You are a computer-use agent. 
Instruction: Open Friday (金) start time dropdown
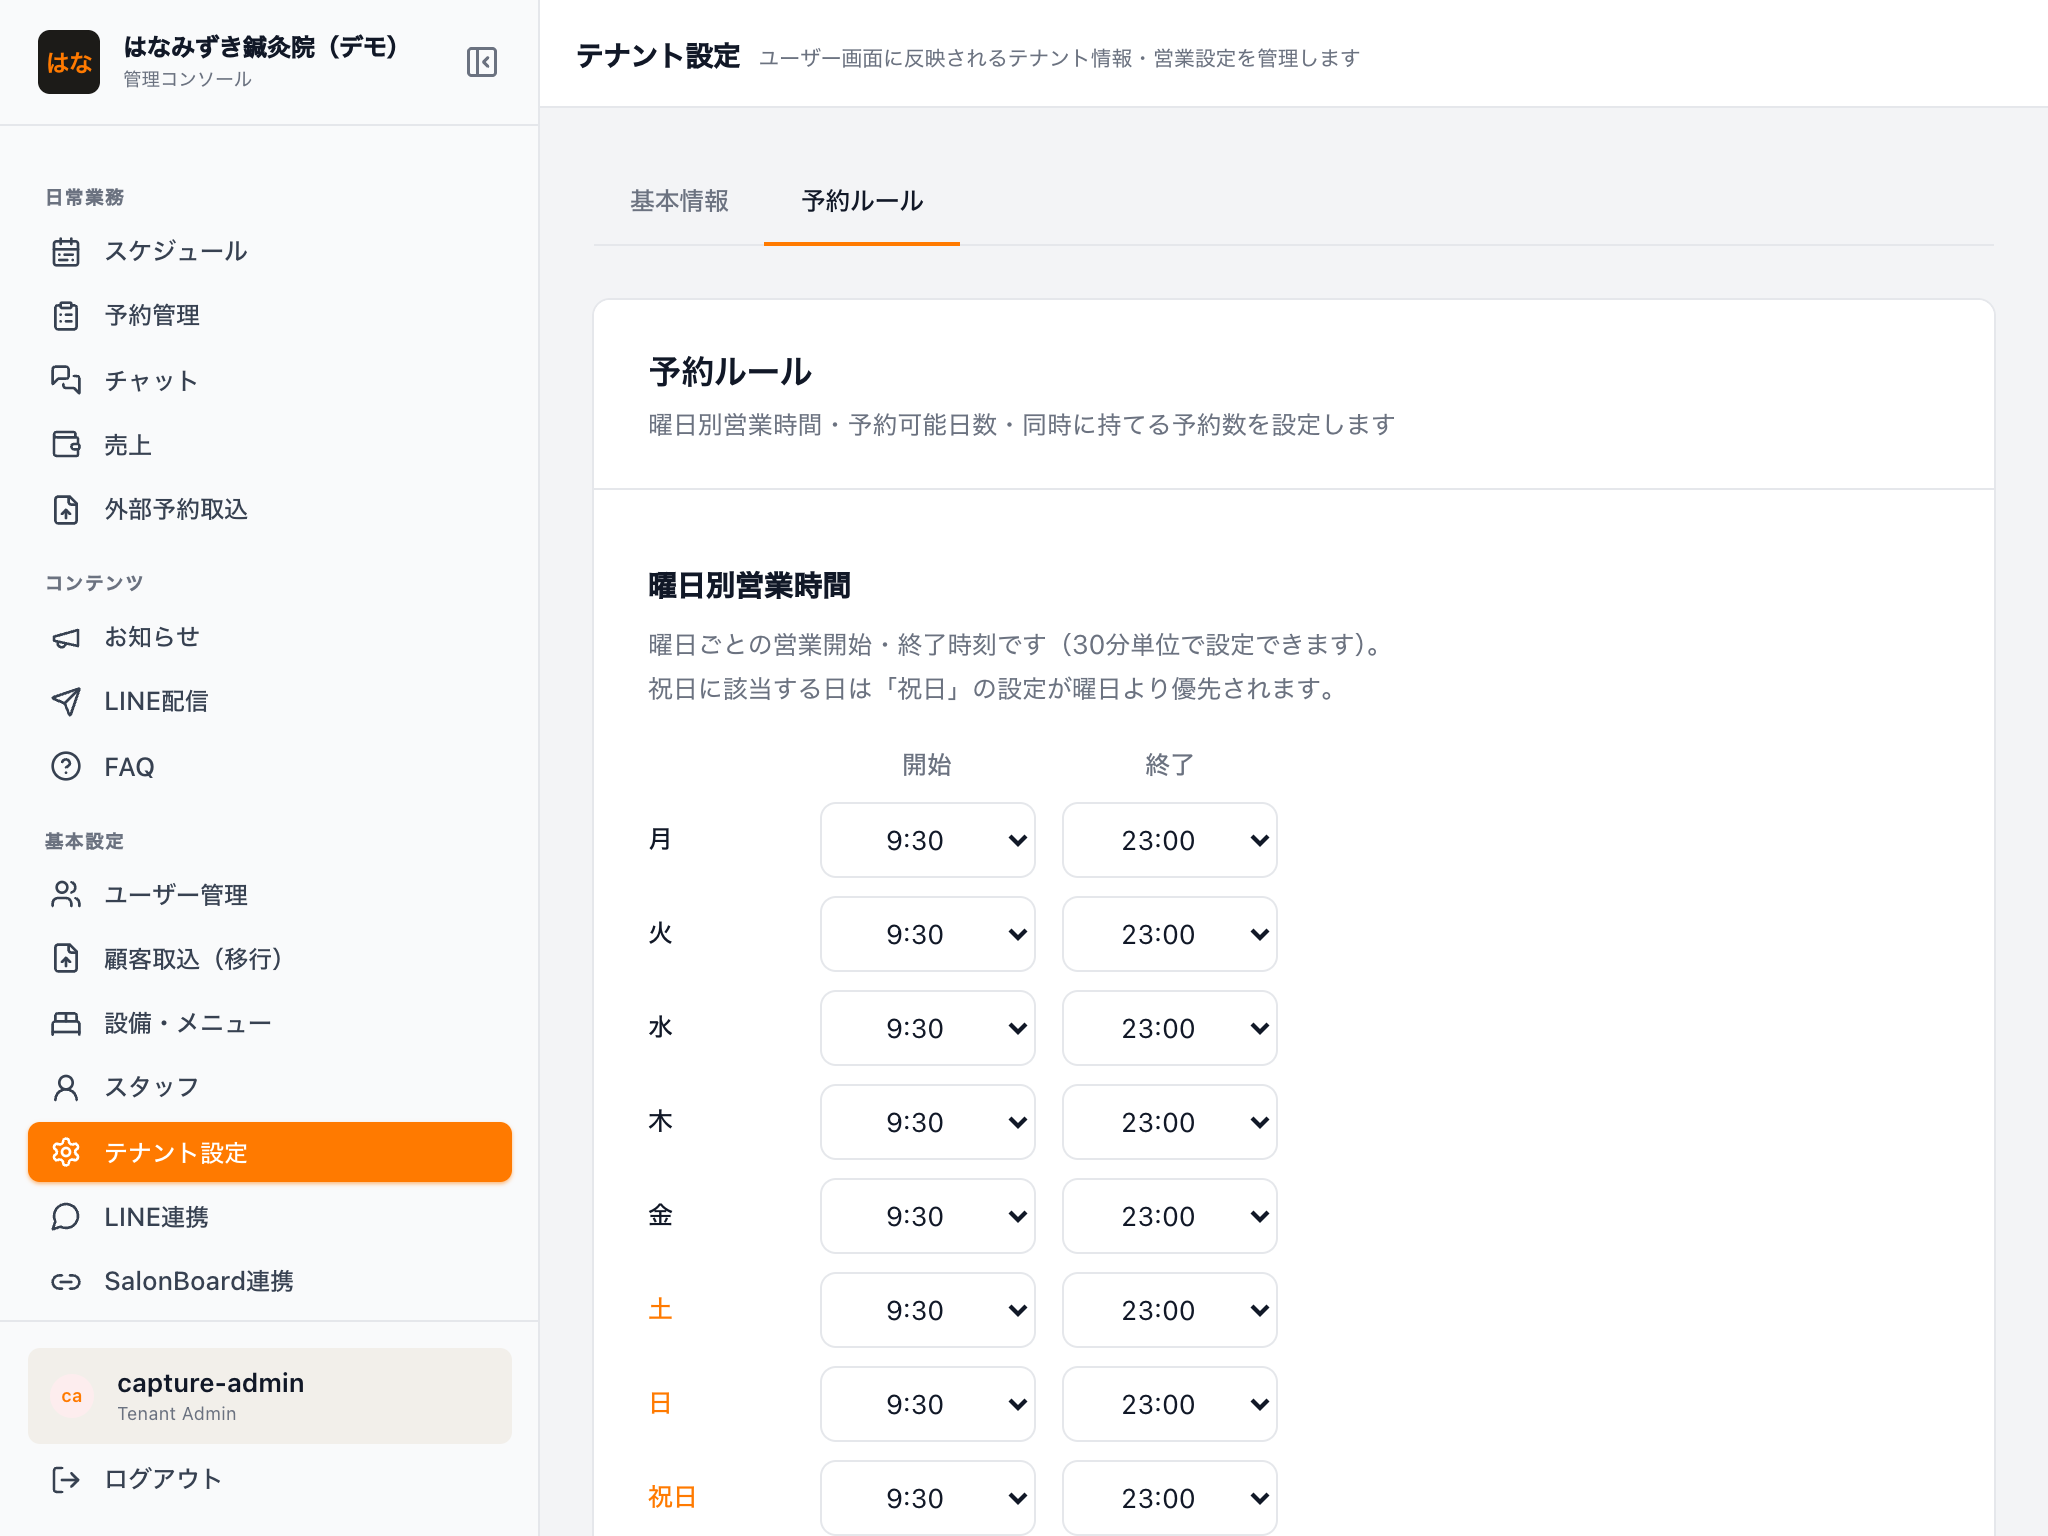tap(928, 1216)
